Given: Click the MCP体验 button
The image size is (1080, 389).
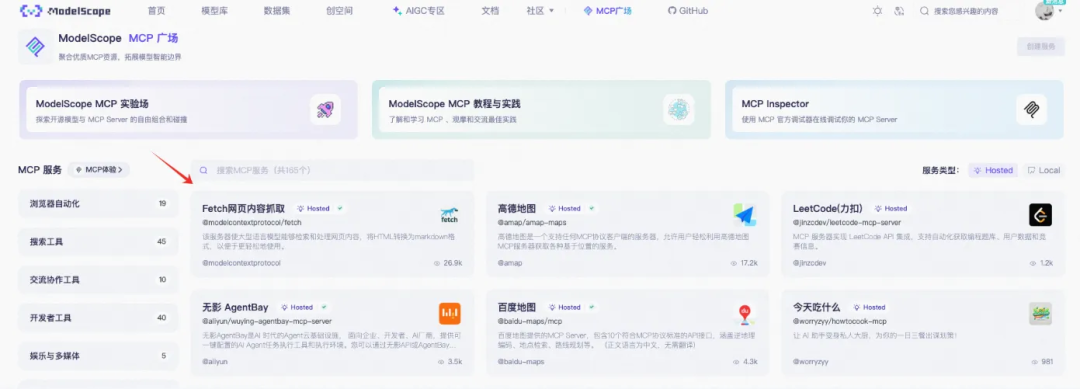Looking at the screenshot, I should coord(99,169).
